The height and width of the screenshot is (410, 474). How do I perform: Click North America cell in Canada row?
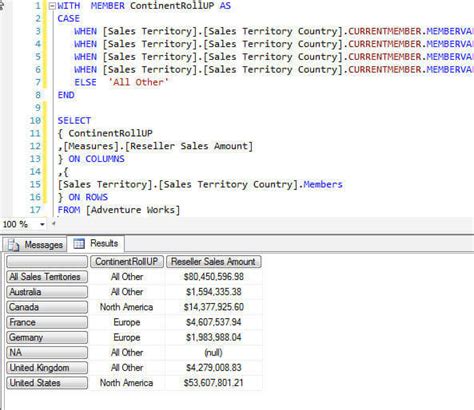coord(127,307)
